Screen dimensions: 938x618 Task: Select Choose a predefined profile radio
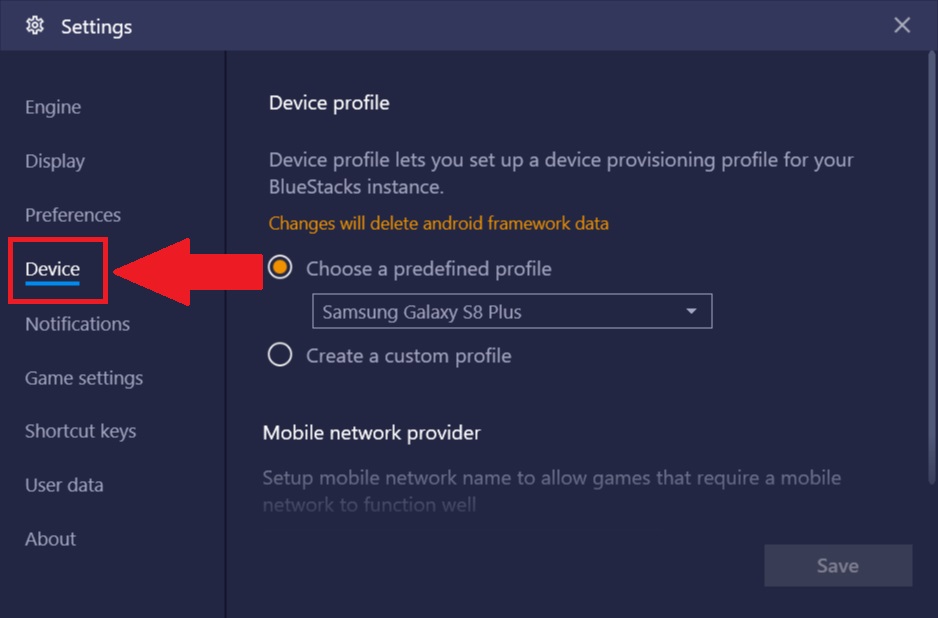(280, 267)
